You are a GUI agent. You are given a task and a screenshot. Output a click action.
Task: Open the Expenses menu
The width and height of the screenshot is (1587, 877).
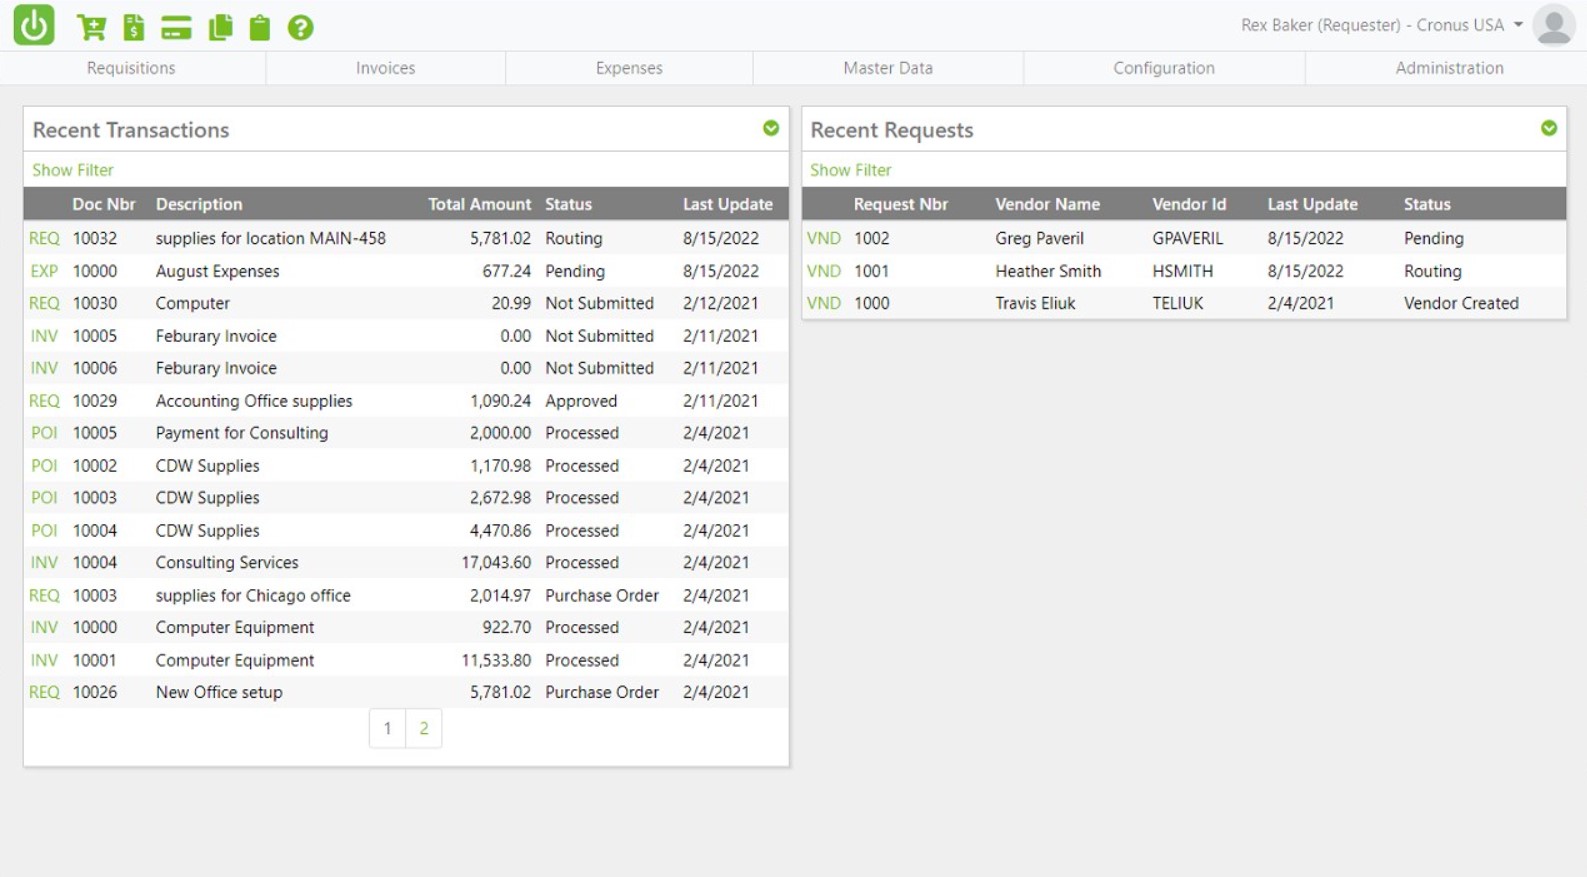point(629,68)
